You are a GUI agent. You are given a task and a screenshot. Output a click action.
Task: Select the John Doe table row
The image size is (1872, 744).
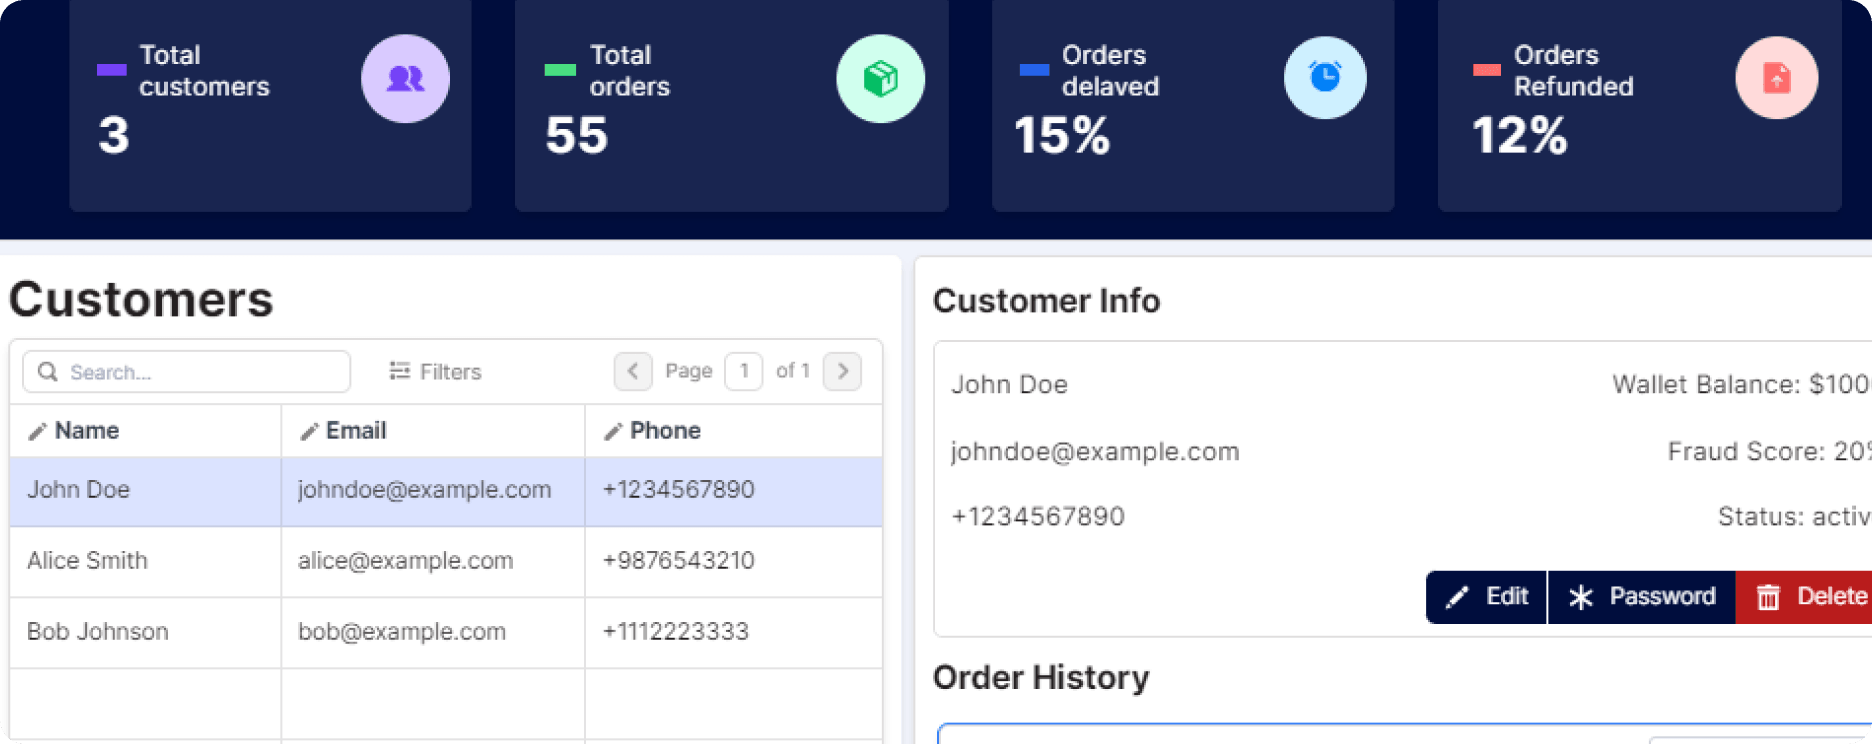pos(78,490)
